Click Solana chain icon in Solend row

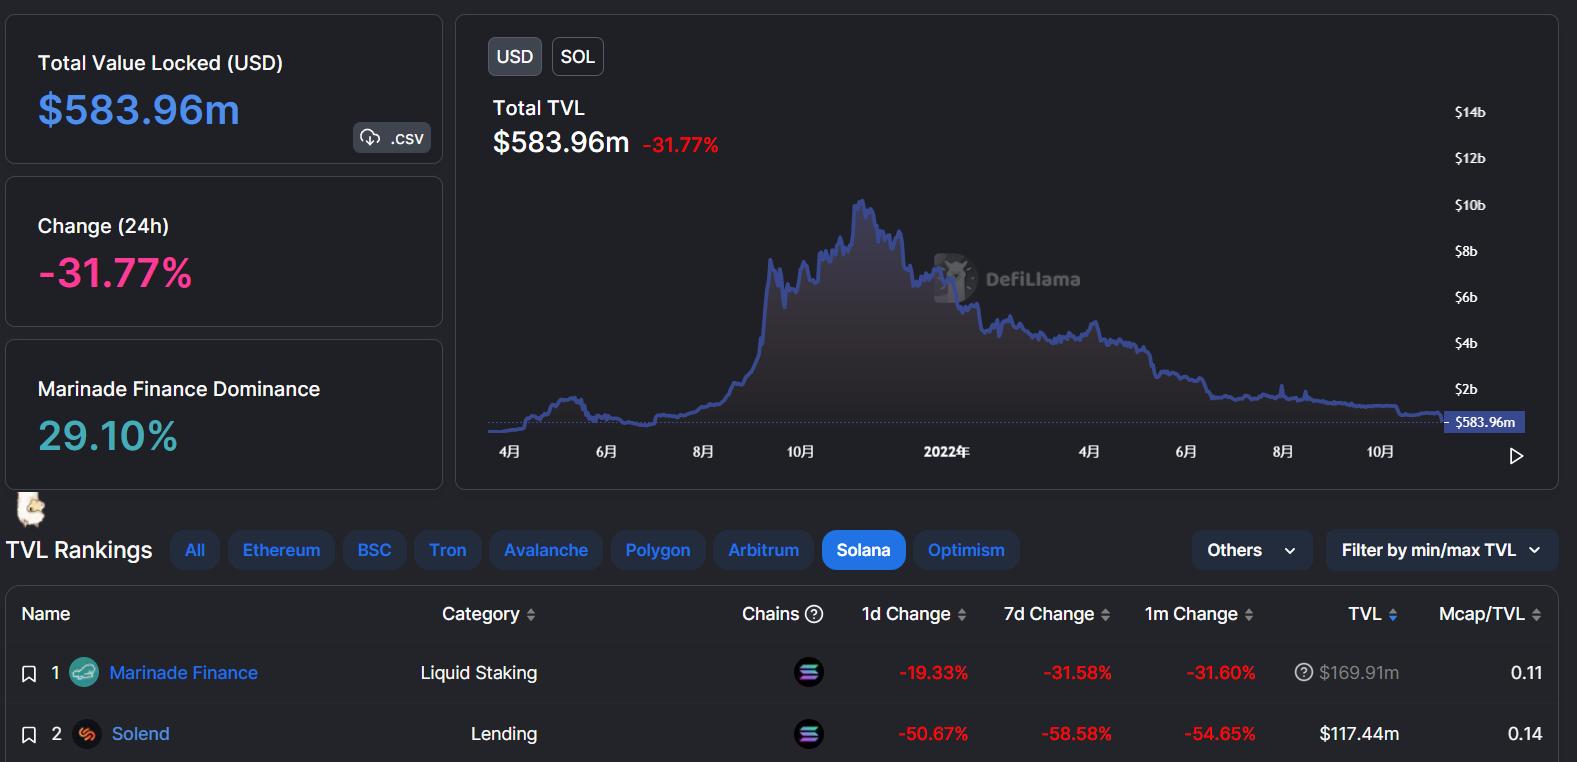click(808, 734)
